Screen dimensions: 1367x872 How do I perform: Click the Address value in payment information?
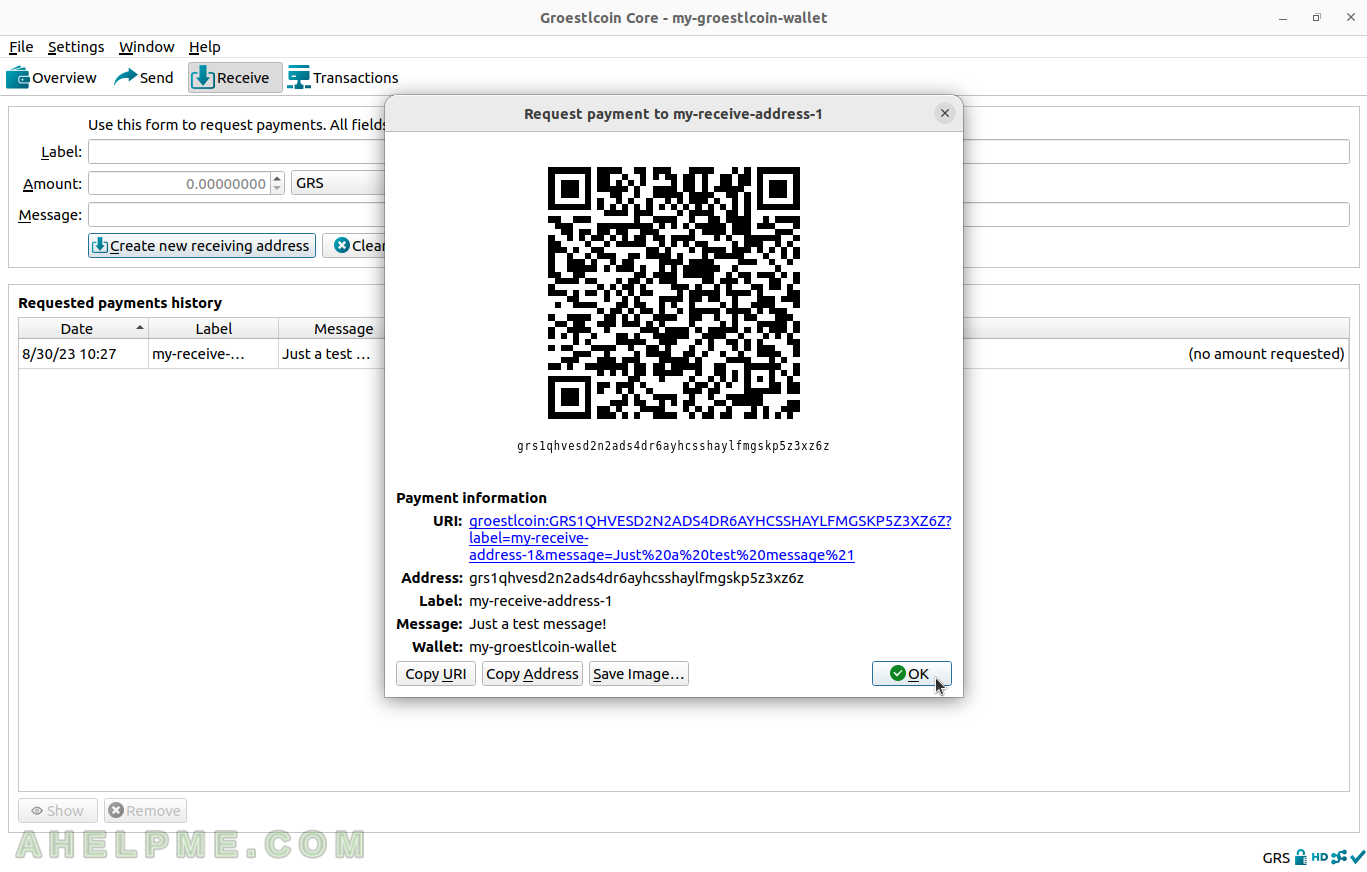pos(636,578)
